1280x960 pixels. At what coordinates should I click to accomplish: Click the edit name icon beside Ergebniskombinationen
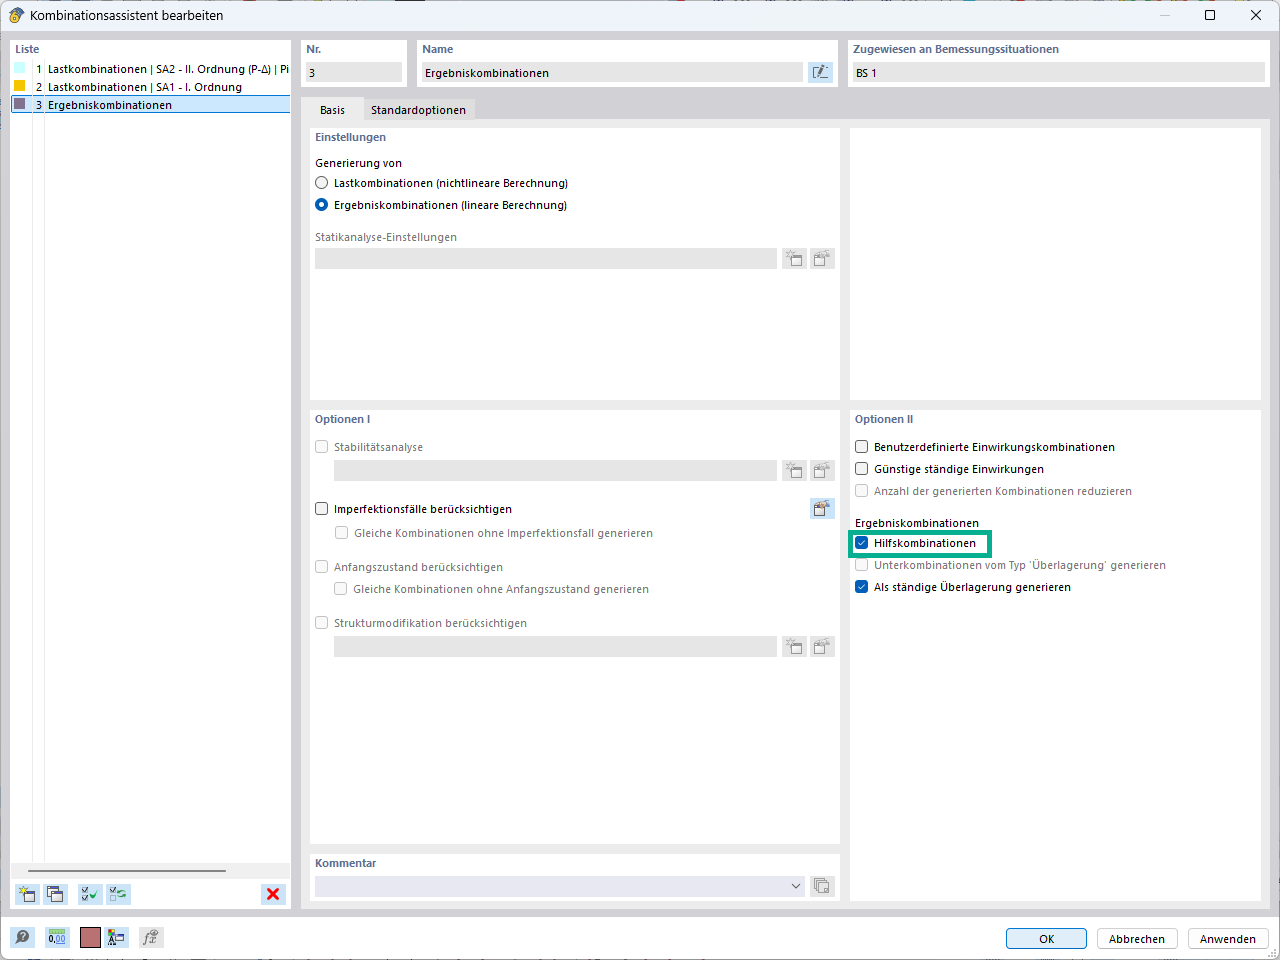tap(820, 72)
